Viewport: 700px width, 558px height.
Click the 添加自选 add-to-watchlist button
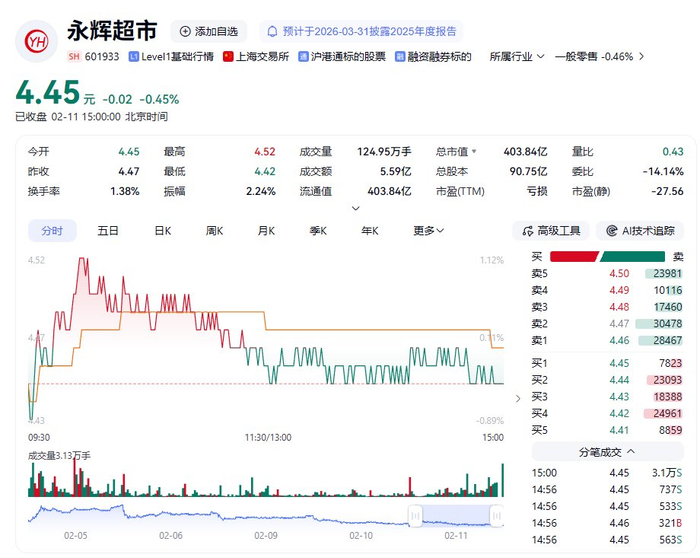(x=208, y=31)
